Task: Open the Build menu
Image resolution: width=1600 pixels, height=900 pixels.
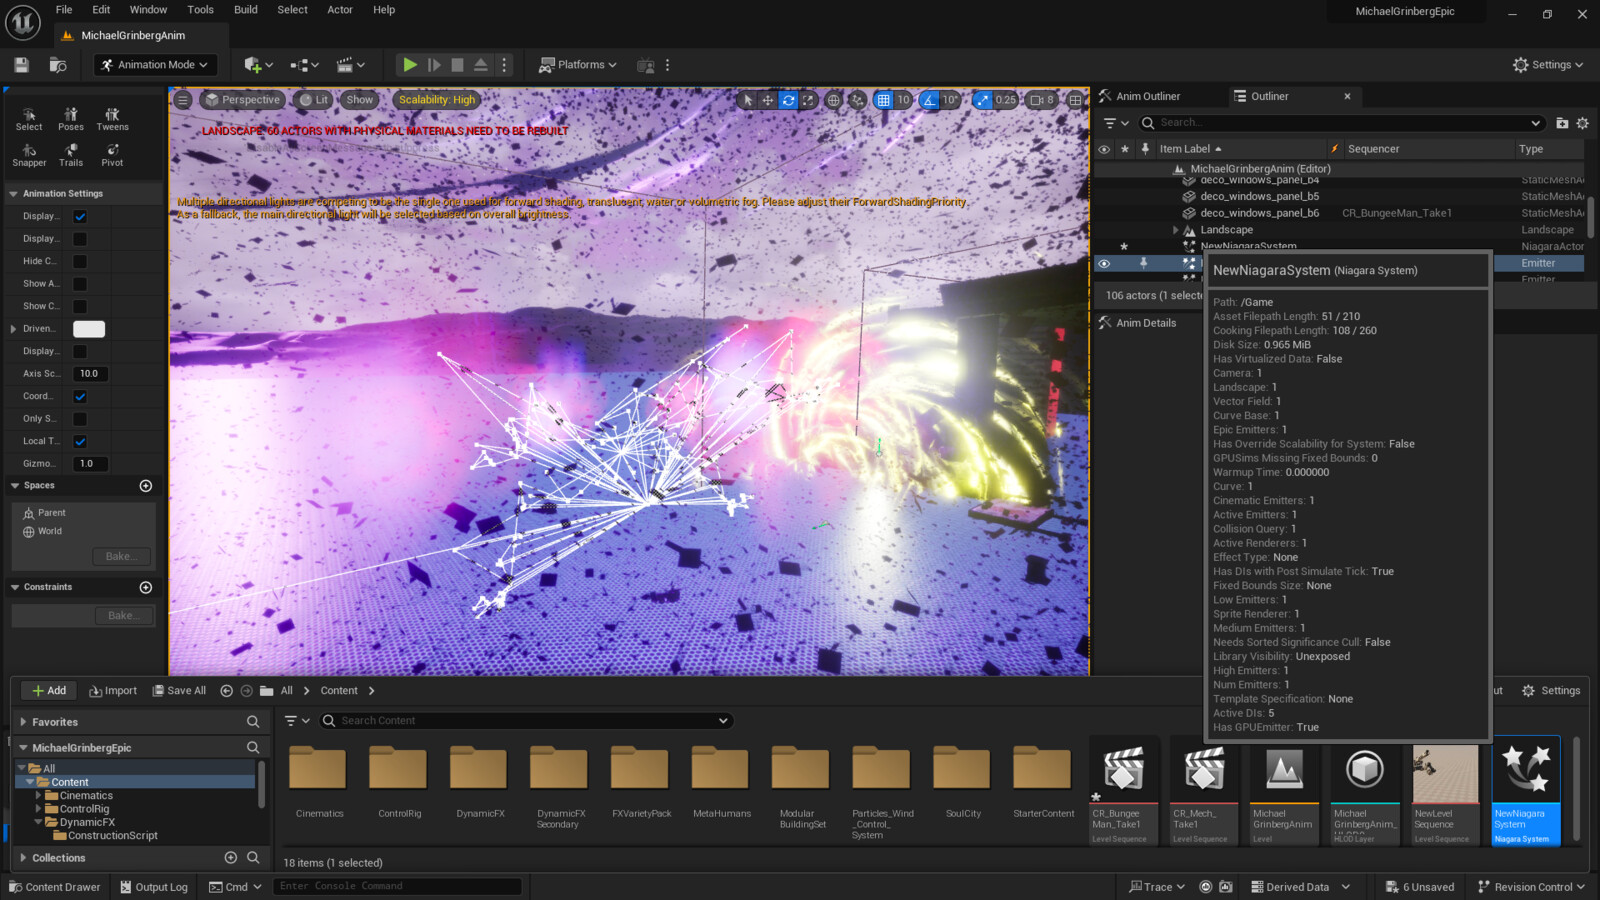Action: [246, 10]
